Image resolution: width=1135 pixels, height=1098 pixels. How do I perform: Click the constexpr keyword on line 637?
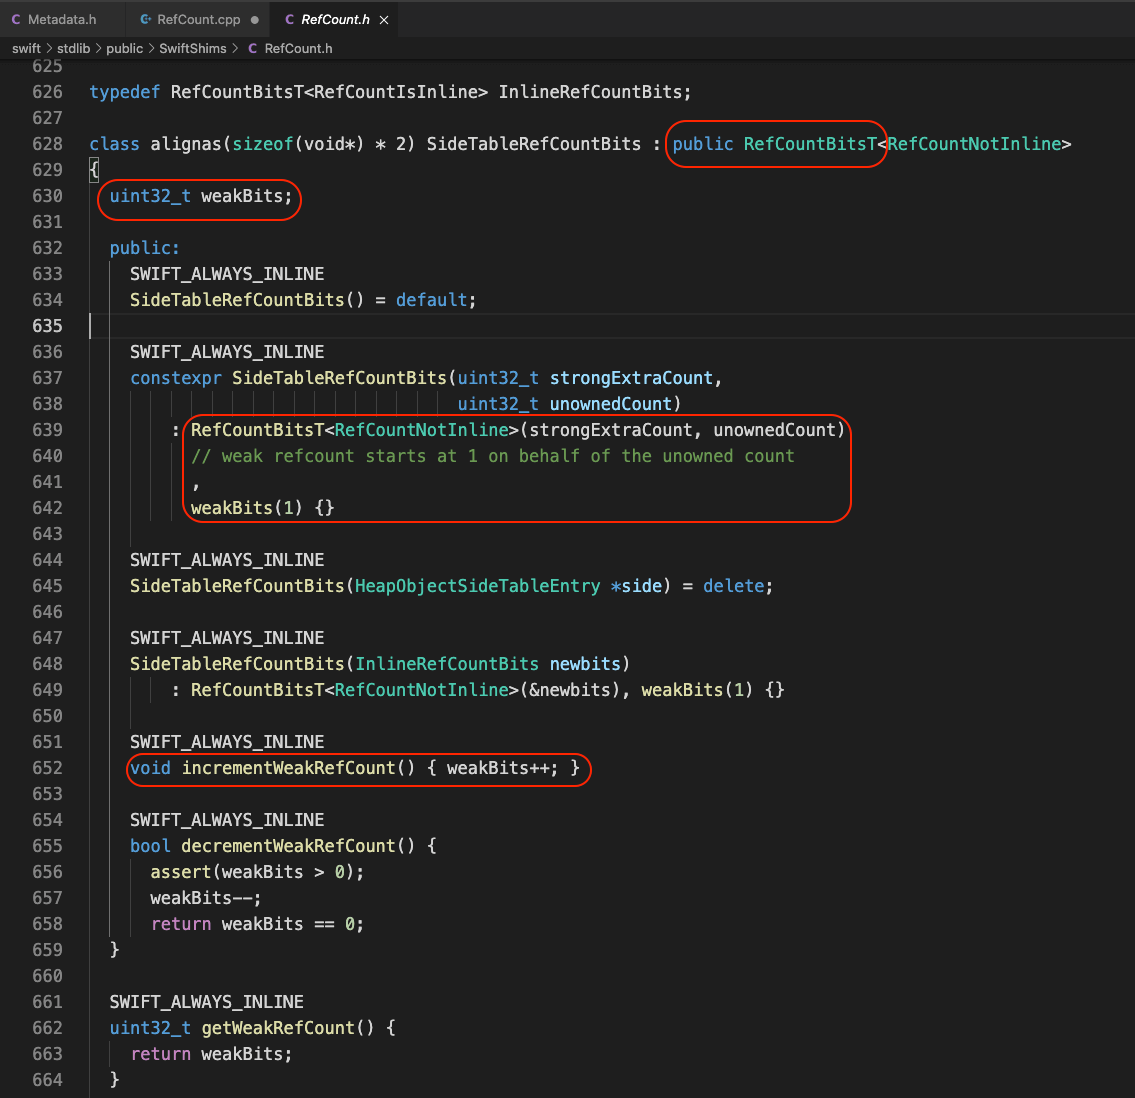[176, 378]
